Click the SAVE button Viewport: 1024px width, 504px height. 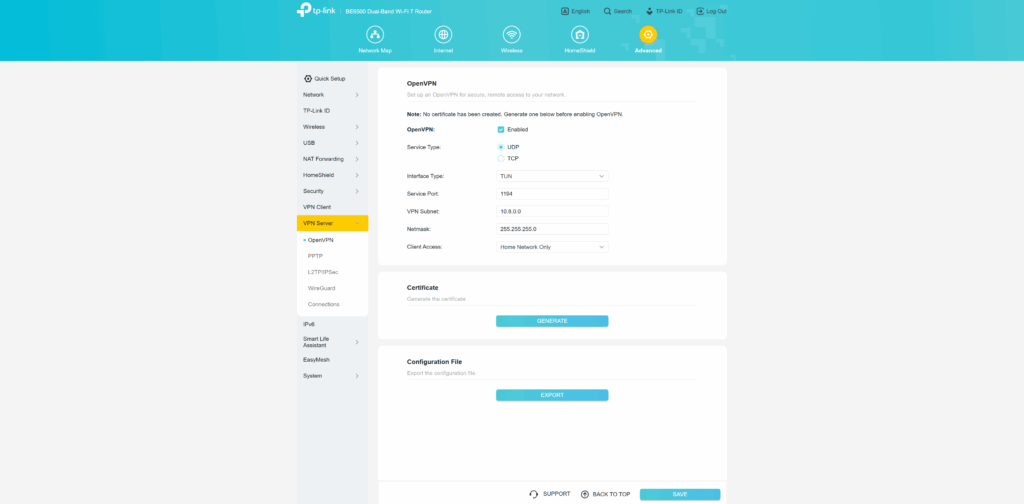(x=680, y=494)
